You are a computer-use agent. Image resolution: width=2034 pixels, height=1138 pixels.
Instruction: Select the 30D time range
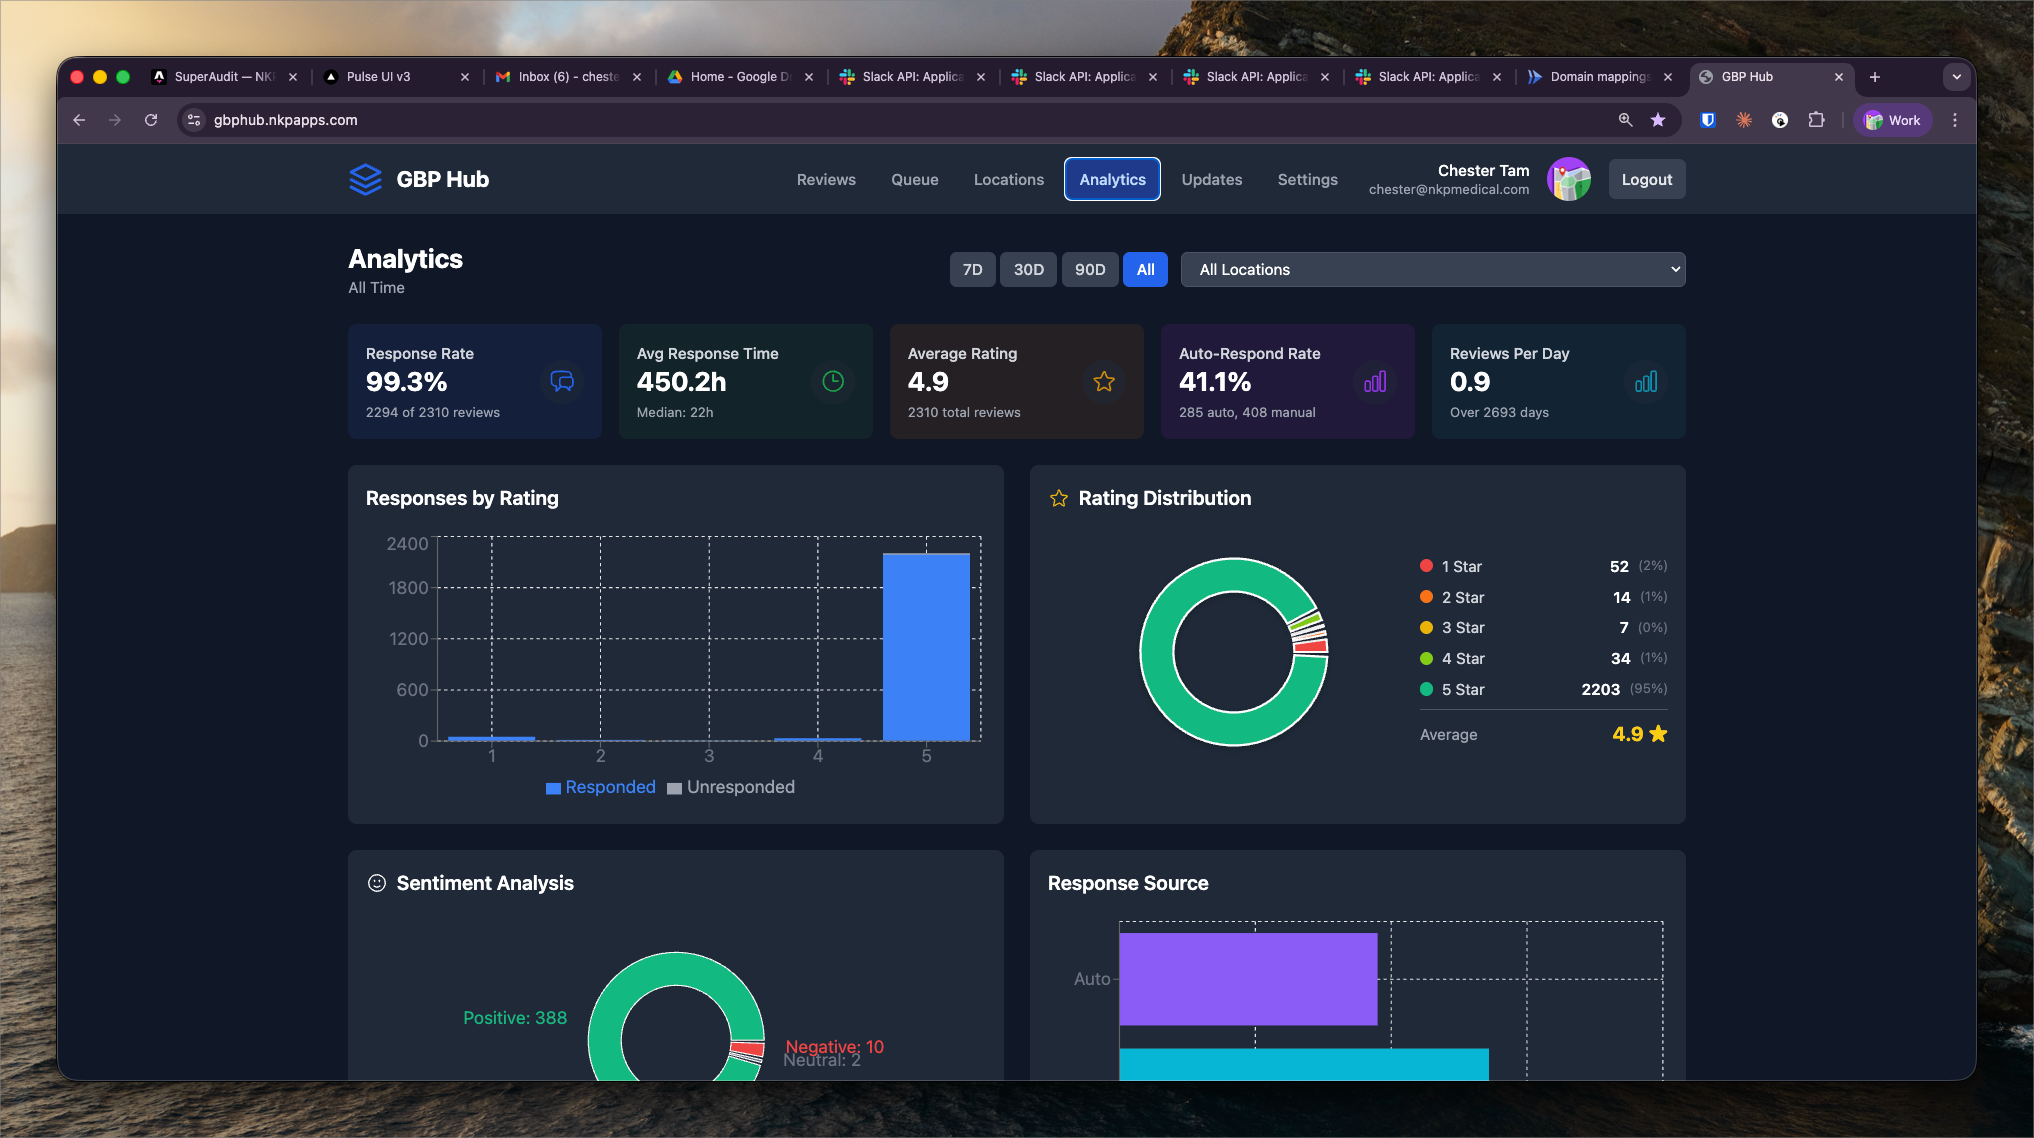pyautogui.click(x=1028, y=270)
